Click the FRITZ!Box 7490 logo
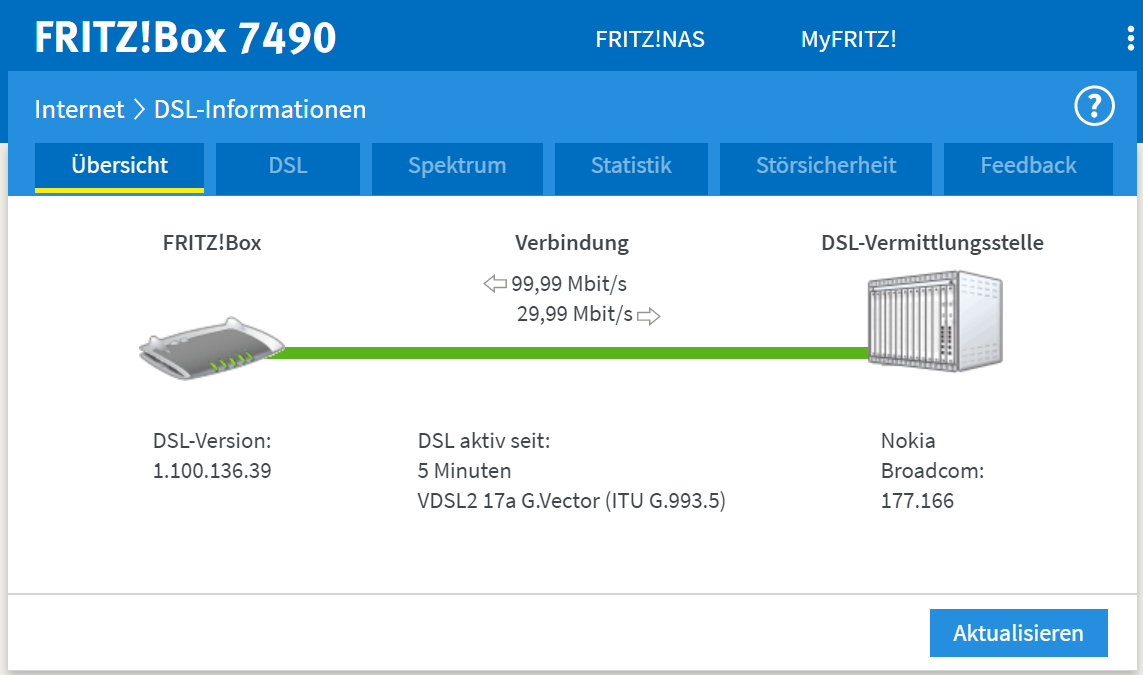This screenshot has width=1143, height=675. click(x=186, y=38)
